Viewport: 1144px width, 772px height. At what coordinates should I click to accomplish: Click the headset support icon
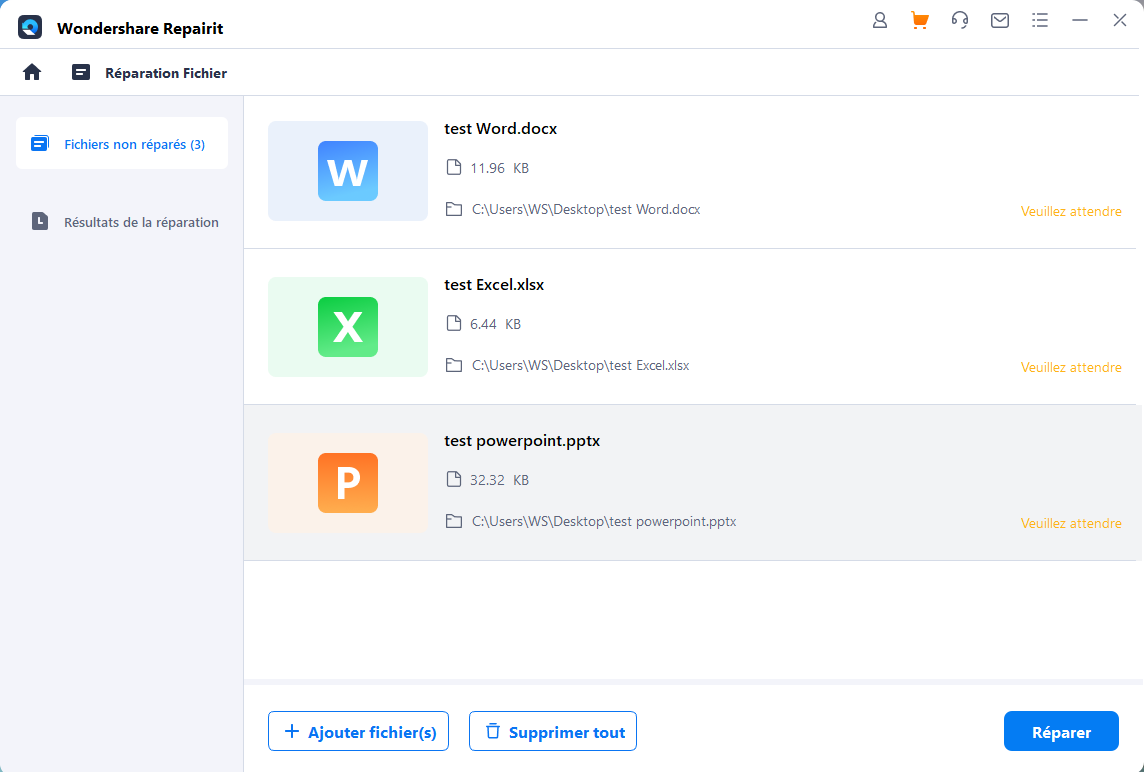pyautogui.click(x=959, y=20)
